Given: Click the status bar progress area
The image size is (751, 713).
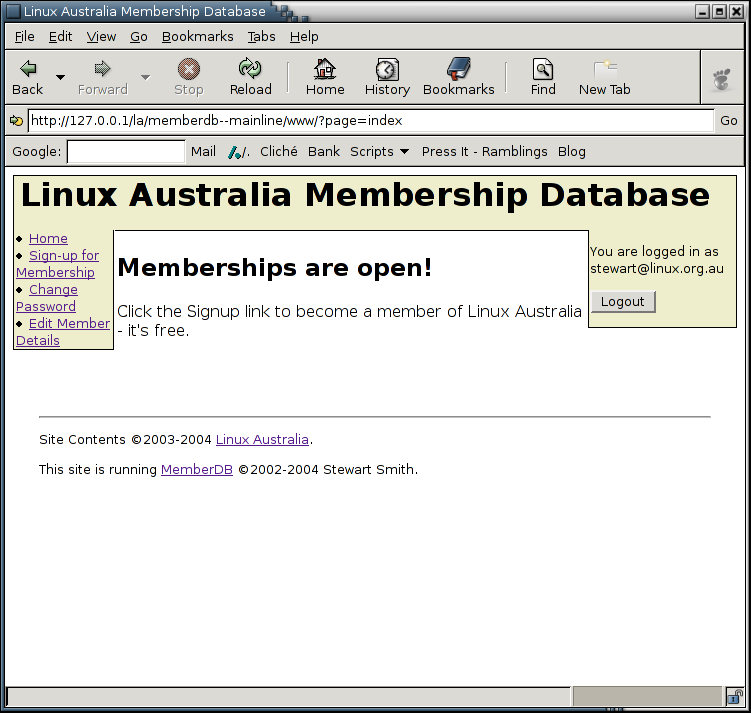Looking at the screenshot, I should (x=647, y=696).
